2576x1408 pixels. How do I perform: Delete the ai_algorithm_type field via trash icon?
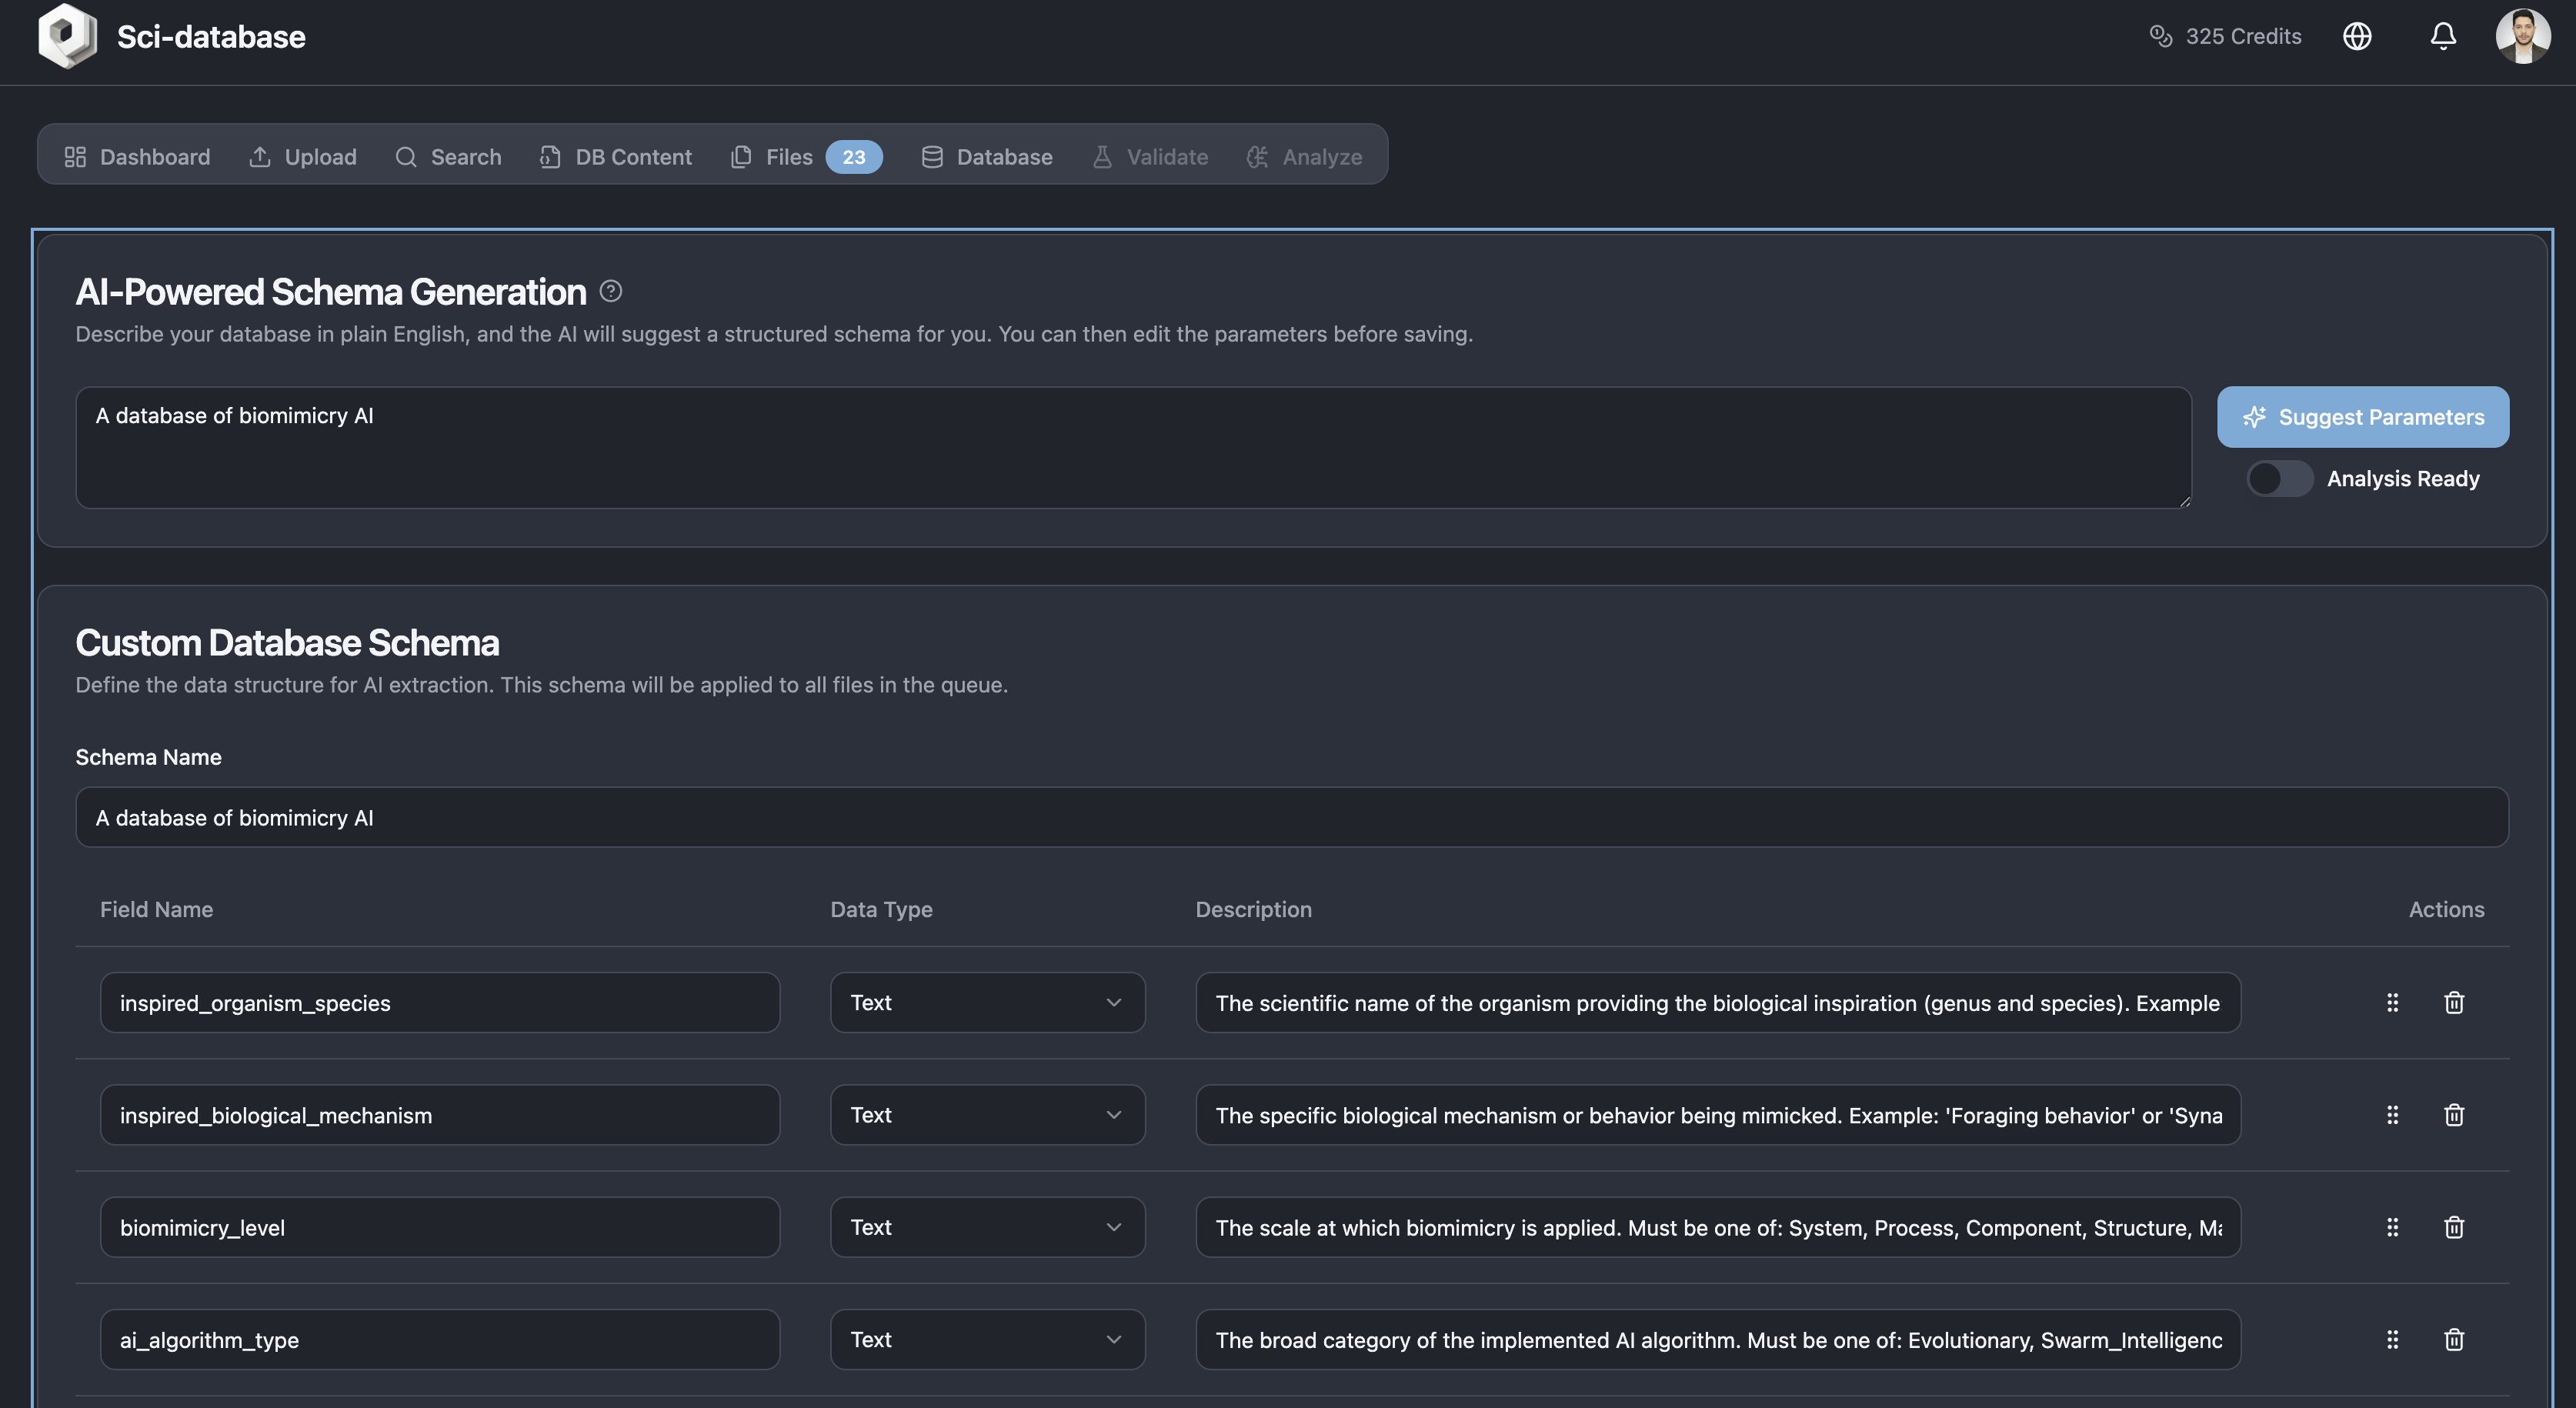2455,1340
